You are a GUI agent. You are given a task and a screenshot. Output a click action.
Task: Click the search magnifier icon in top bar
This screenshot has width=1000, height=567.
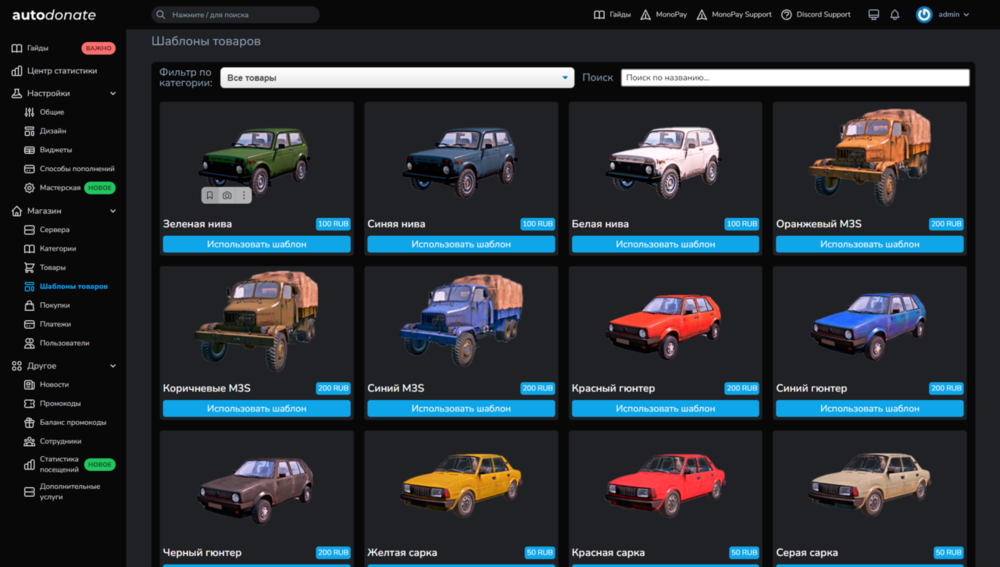[161, 15]
